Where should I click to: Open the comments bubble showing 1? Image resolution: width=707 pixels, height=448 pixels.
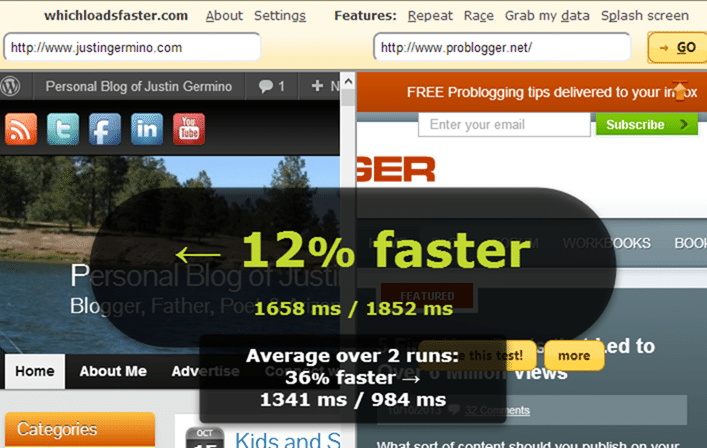(271, 86)
